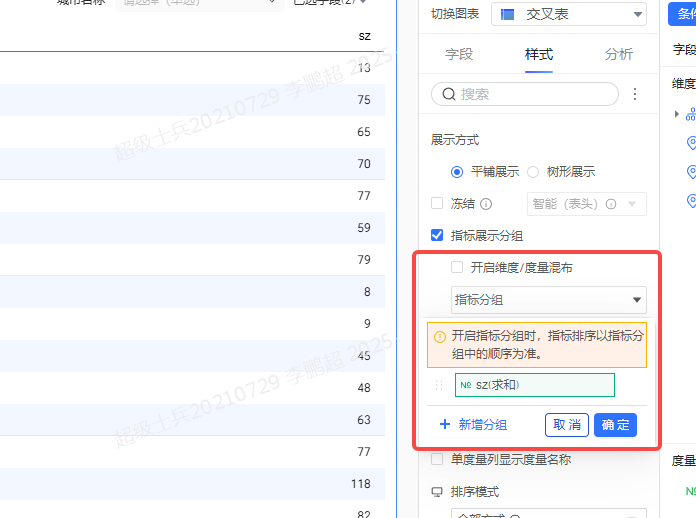Uncheck the 指标展示分组 checkbox
This screenshot has width=696, height=518.
437,236
